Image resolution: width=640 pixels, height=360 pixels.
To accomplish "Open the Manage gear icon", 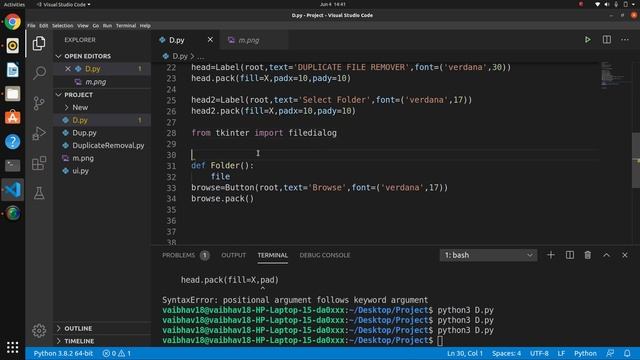I will pos(39,330).
